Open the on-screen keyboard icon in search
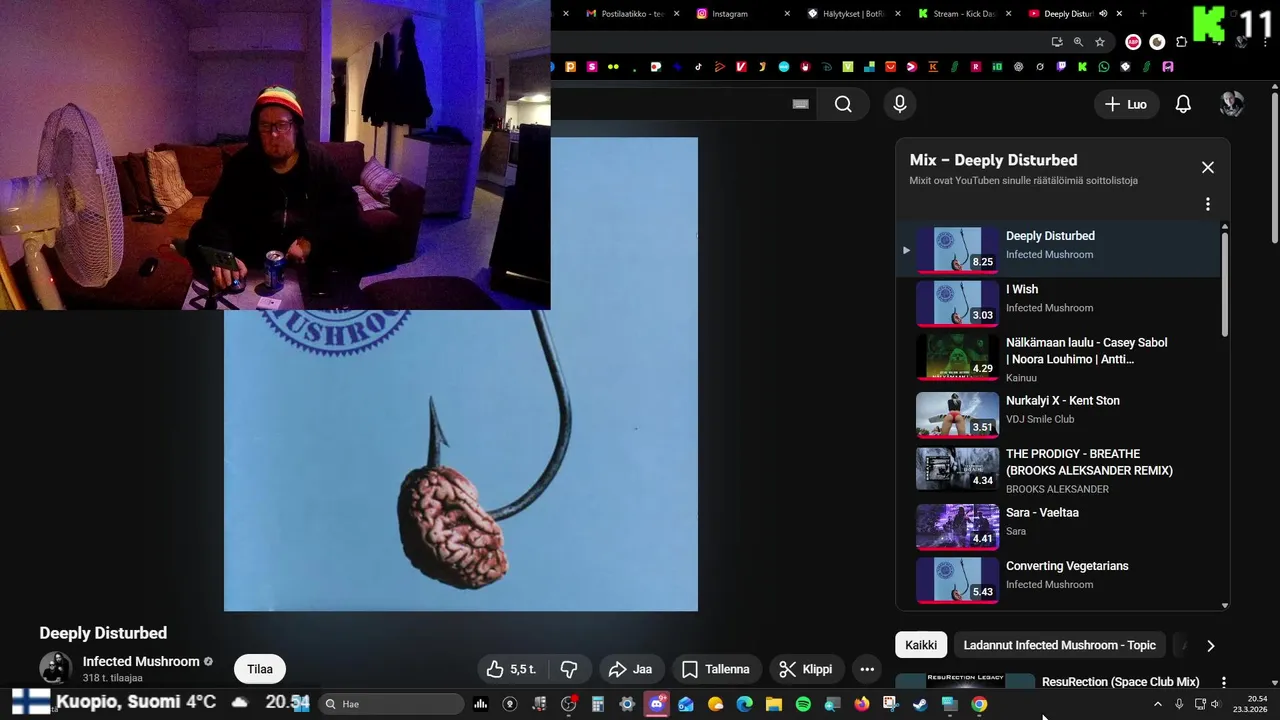Image resolution: width=1280 pixels, height=720 pixels. tap(800, 104)
